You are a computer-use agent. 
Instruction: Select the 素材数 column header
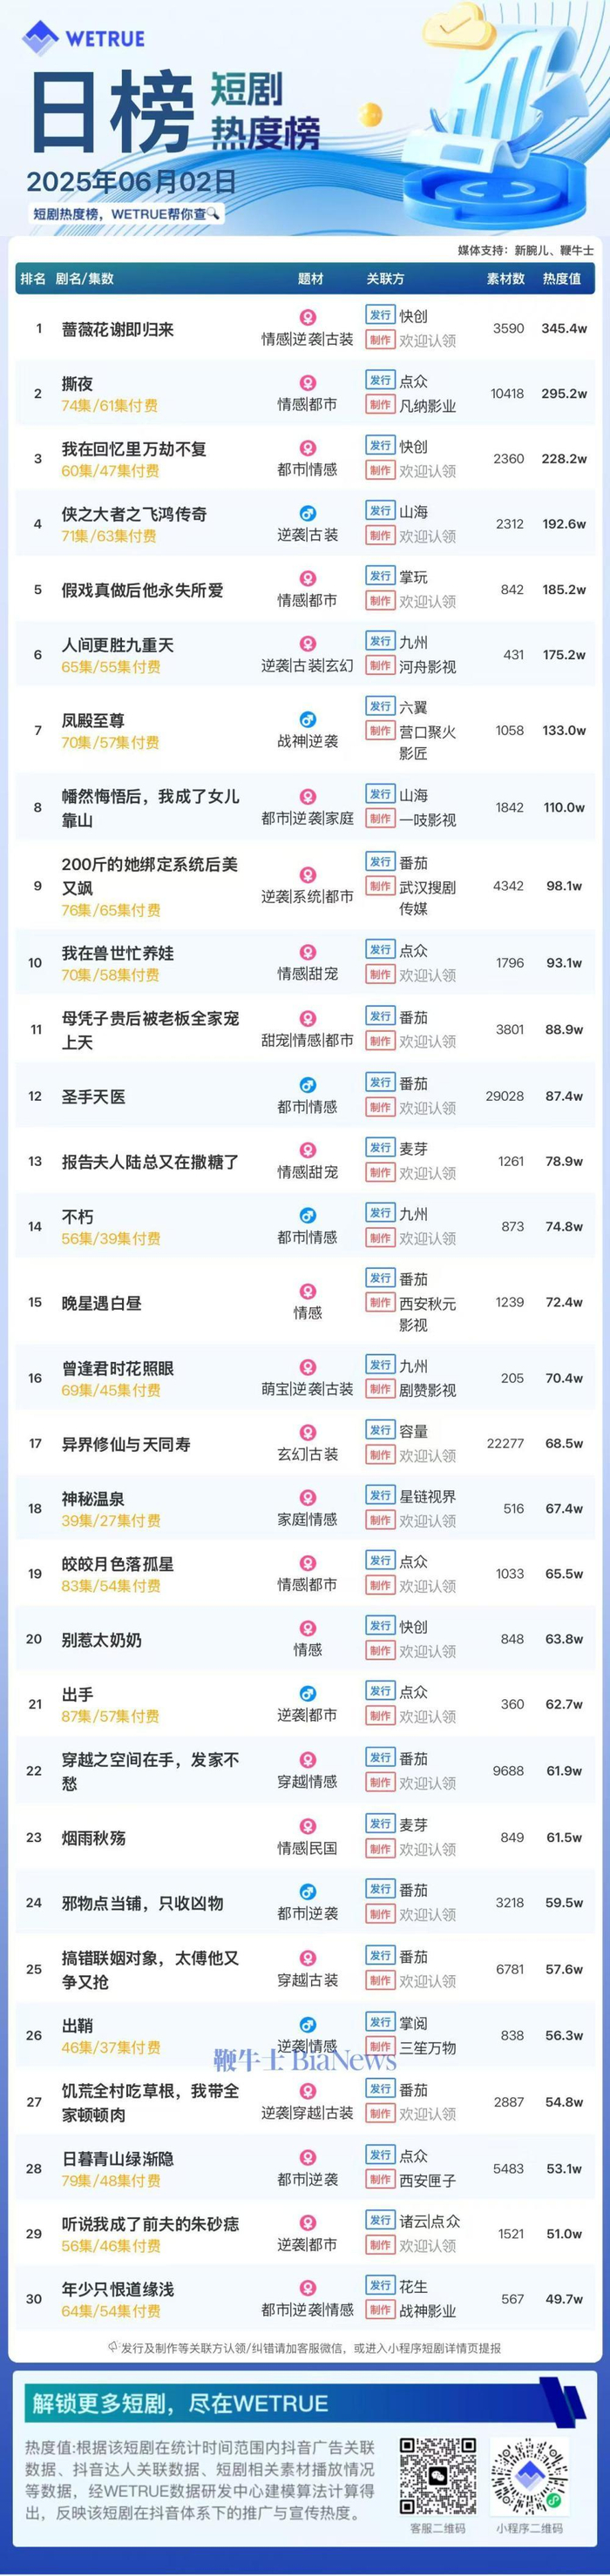coord(506,279)
